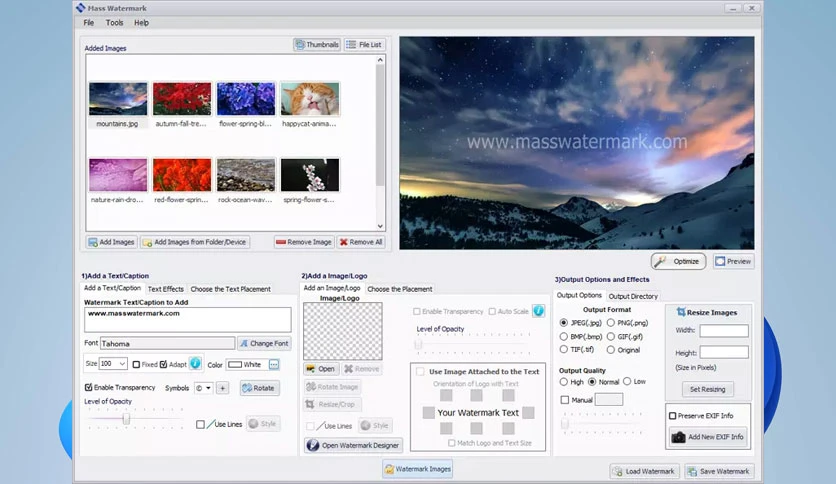Click the blue info icon beside Adapt
Viewport: 836px width, 484px height.
pyautogui.click(x=196, y=364)
